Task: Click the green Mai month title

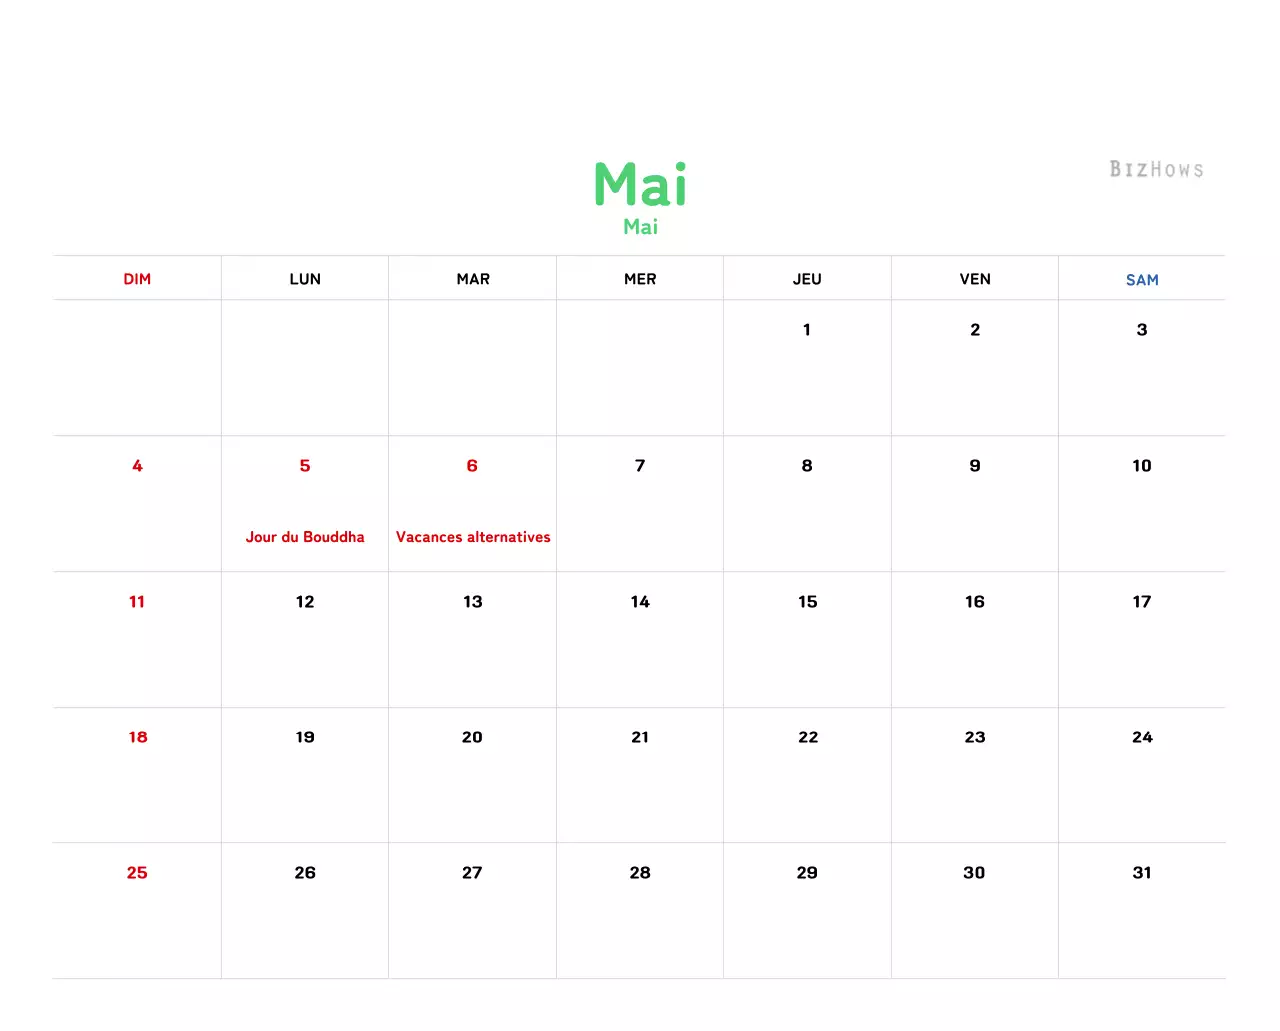Action: pyautogui.click(x=640, y=186)
